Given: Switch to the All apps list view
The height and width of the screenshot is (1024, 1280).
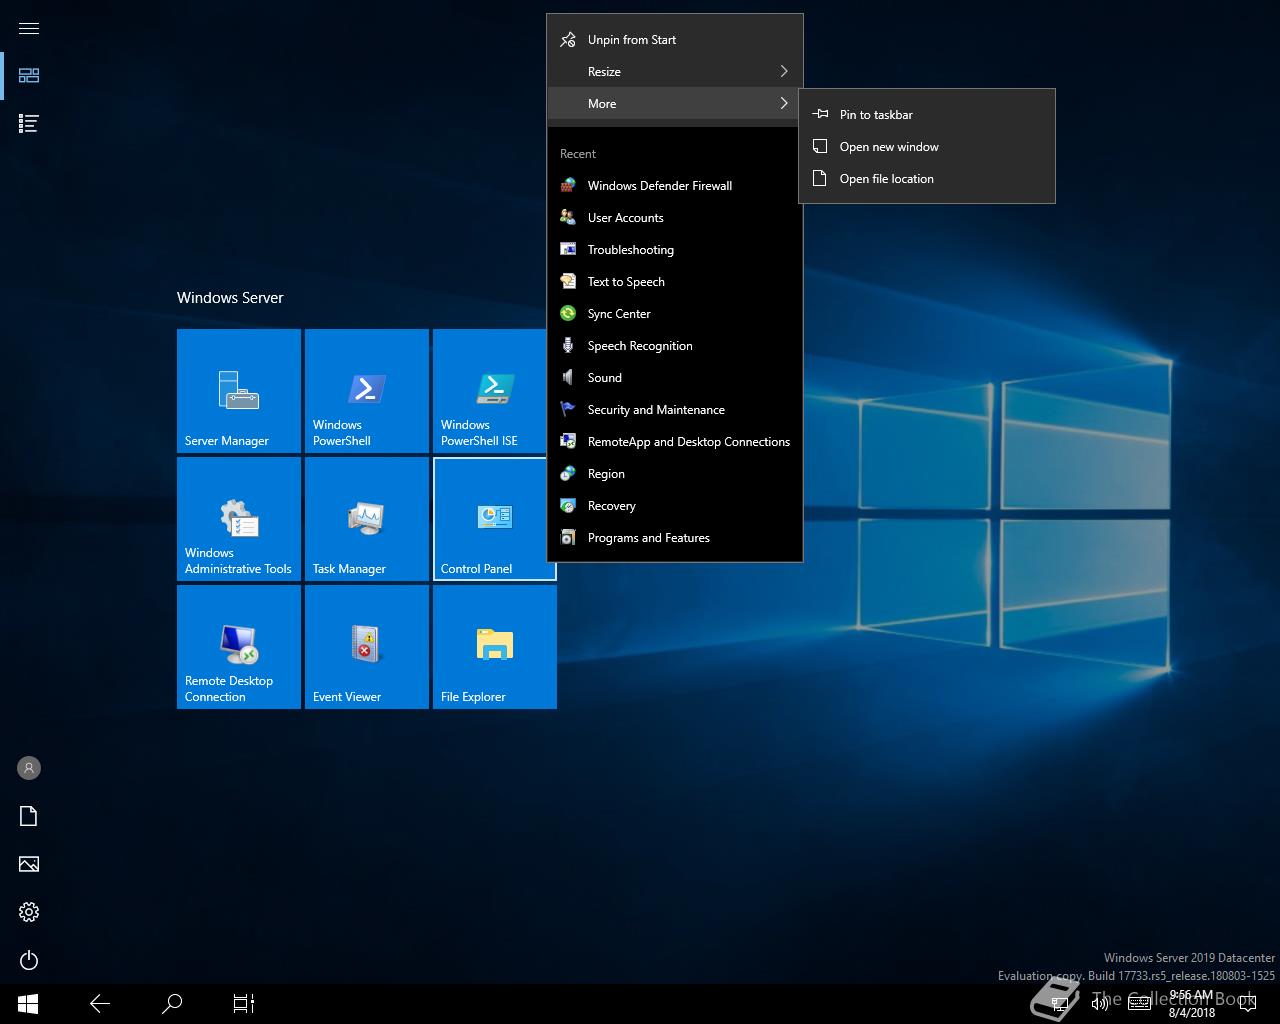Looking at the screenshot, I should tap(29, 123).
